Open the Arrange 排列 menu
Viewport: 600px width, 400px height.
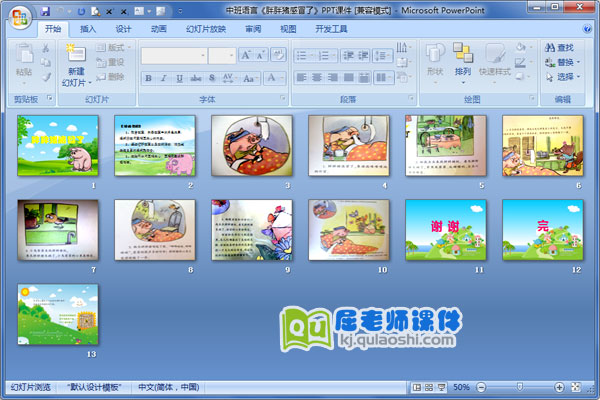coord(463,63)
